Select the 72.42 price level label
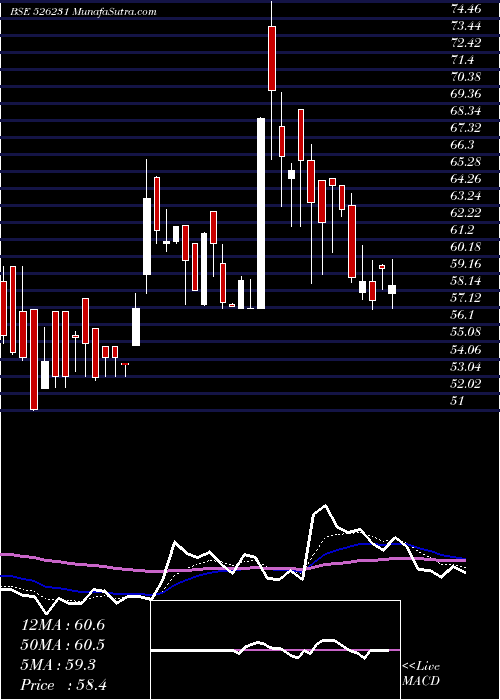 [x=467, y=42]
